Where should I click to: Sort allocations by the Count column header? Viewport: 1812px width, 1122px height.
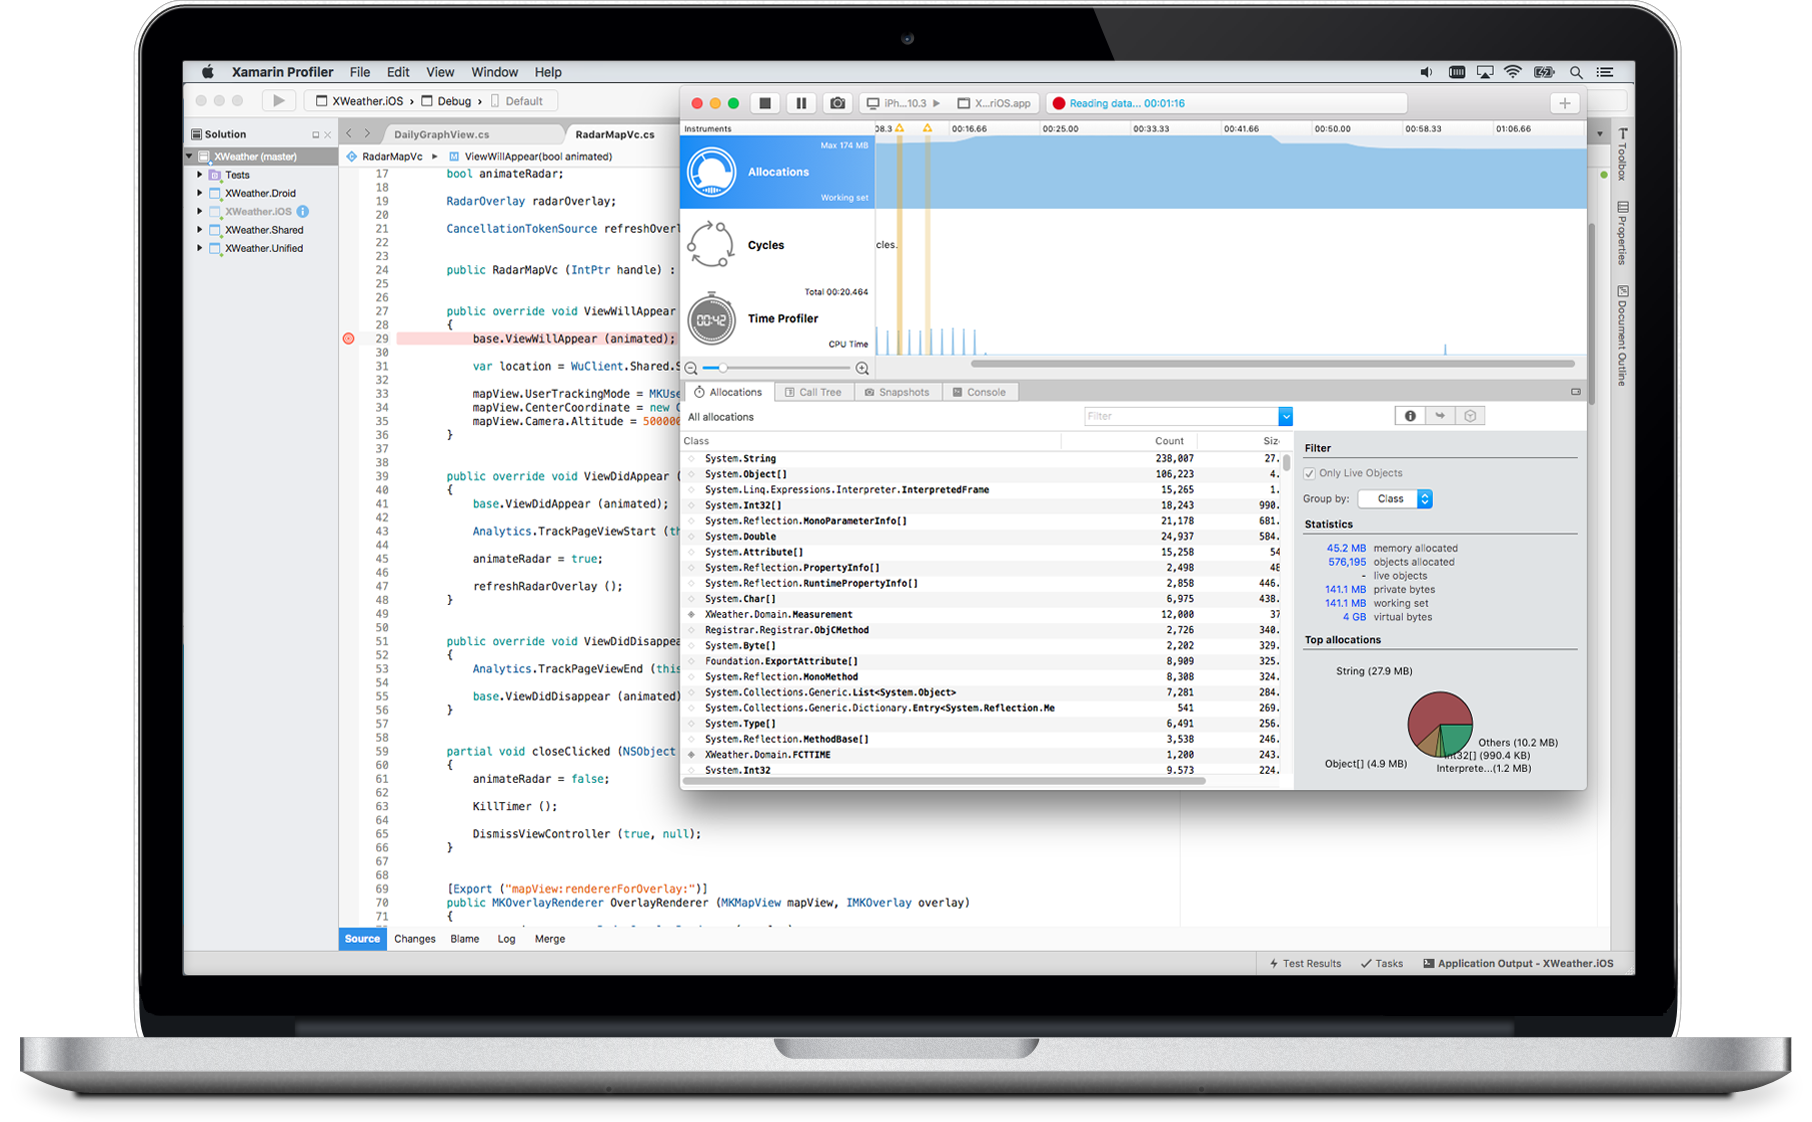pos(1169,441)
